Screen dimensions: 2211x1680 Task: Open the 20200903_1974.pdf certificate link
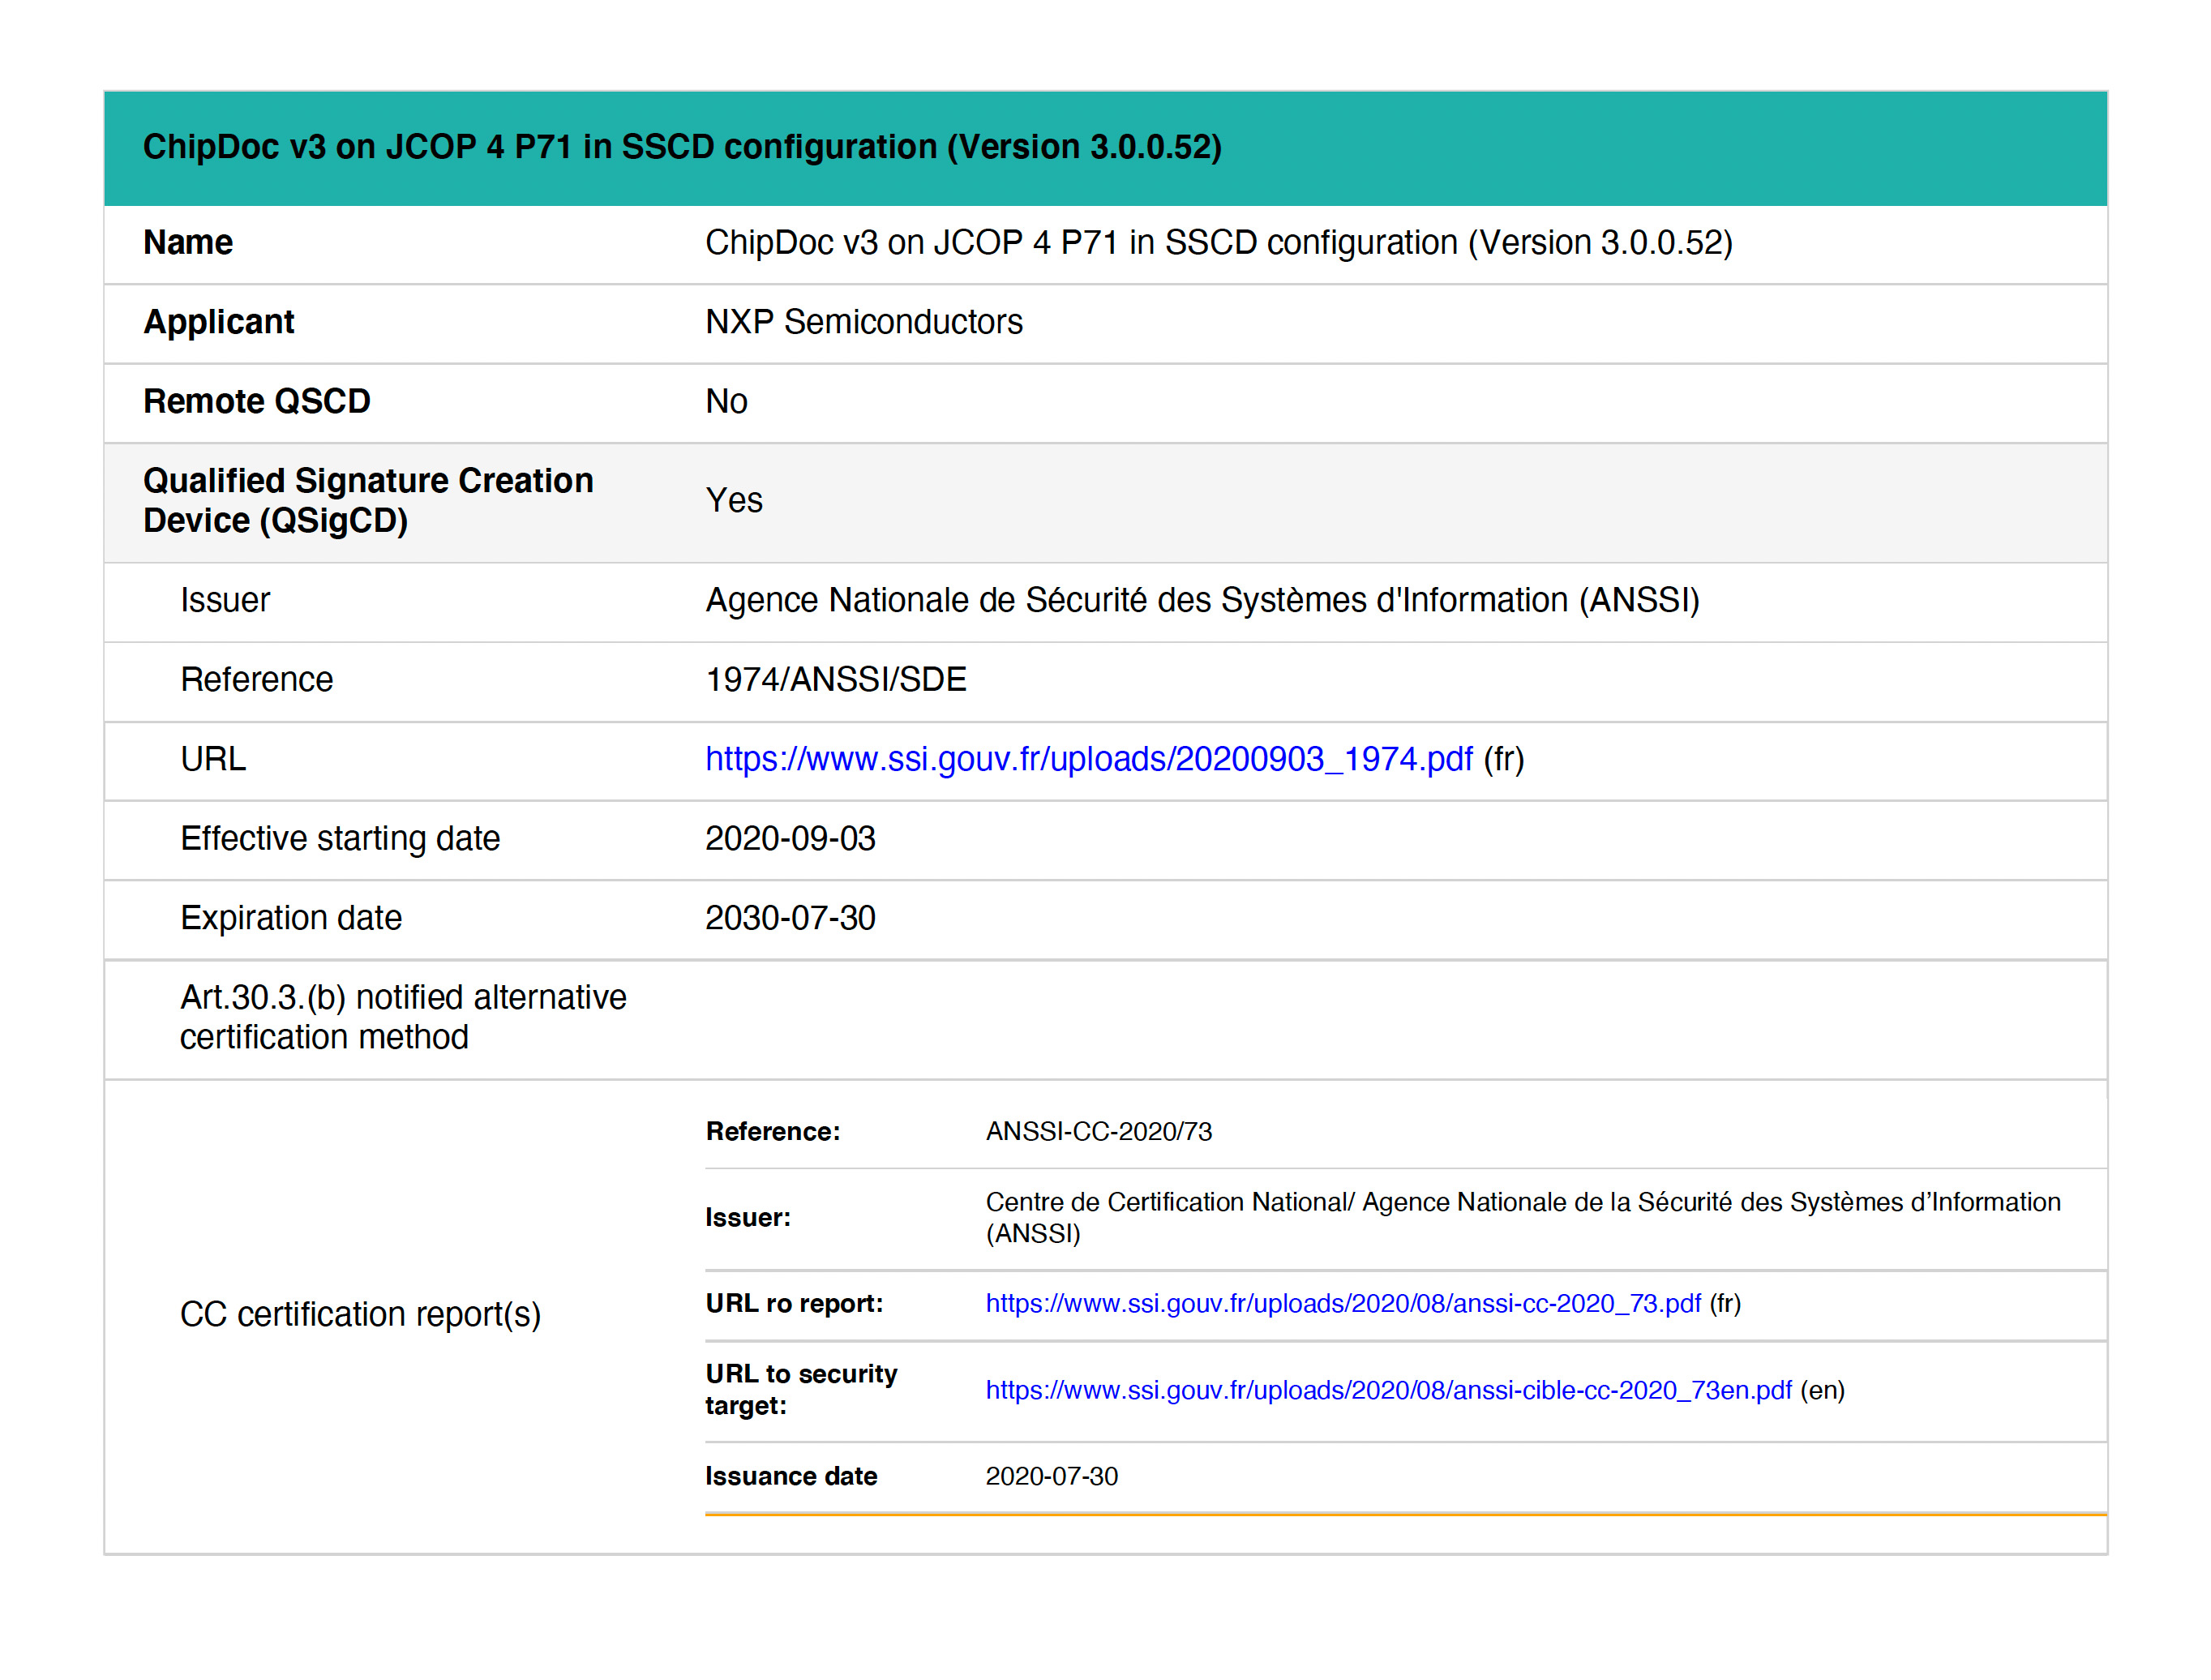pyautogui.click(x=1088, y=759)
